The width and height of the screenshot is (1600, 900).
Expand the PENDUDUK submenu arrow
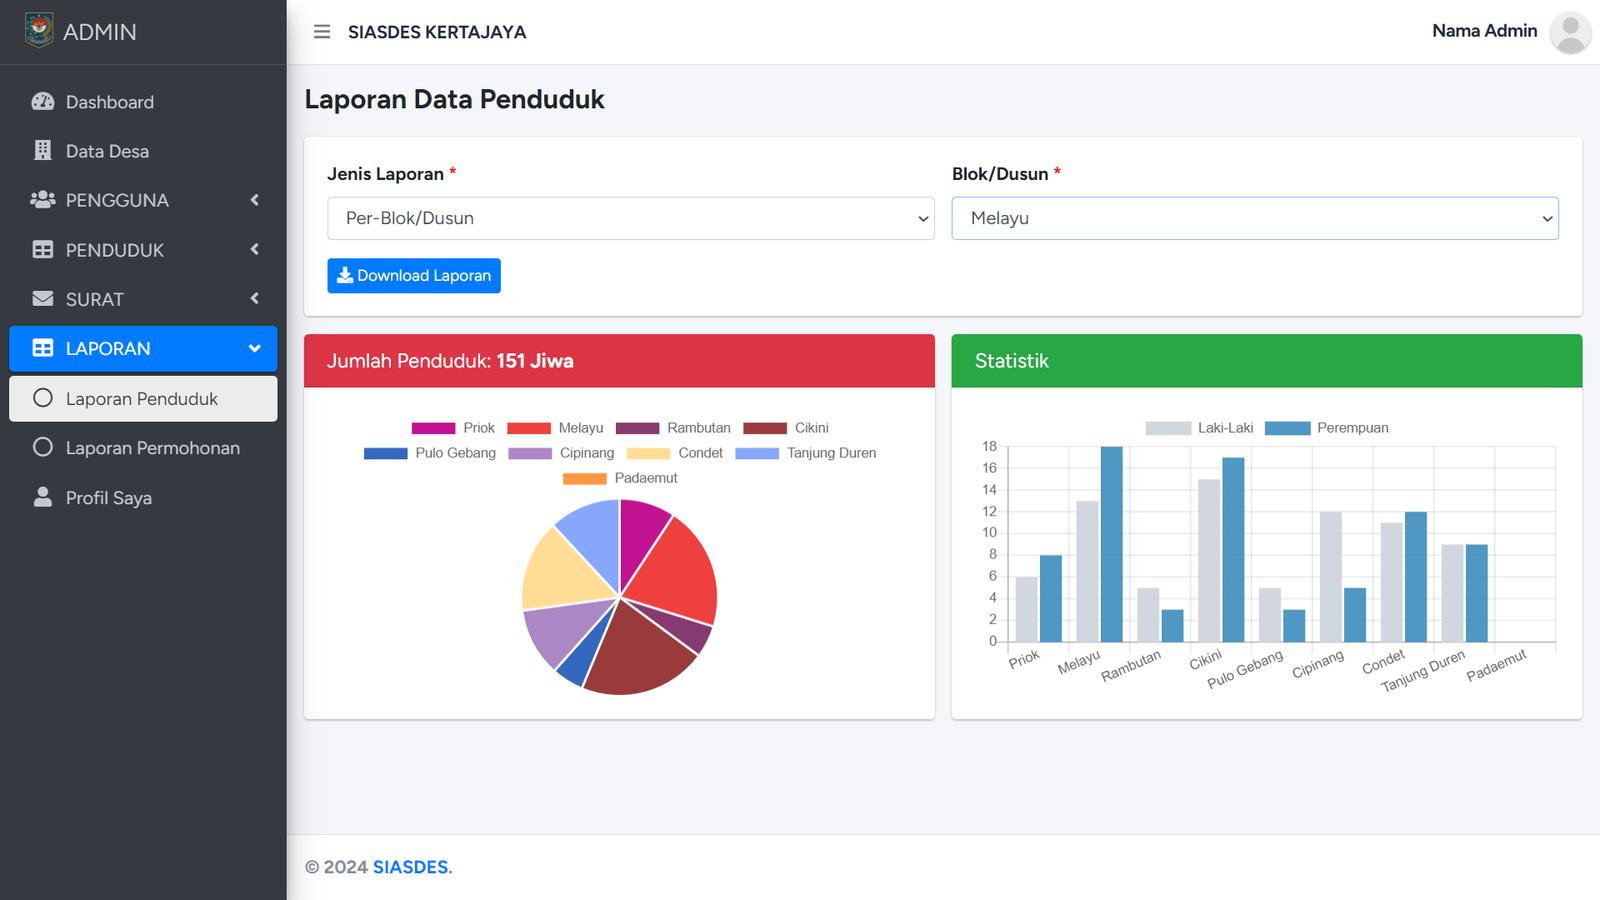pos(254,249)
